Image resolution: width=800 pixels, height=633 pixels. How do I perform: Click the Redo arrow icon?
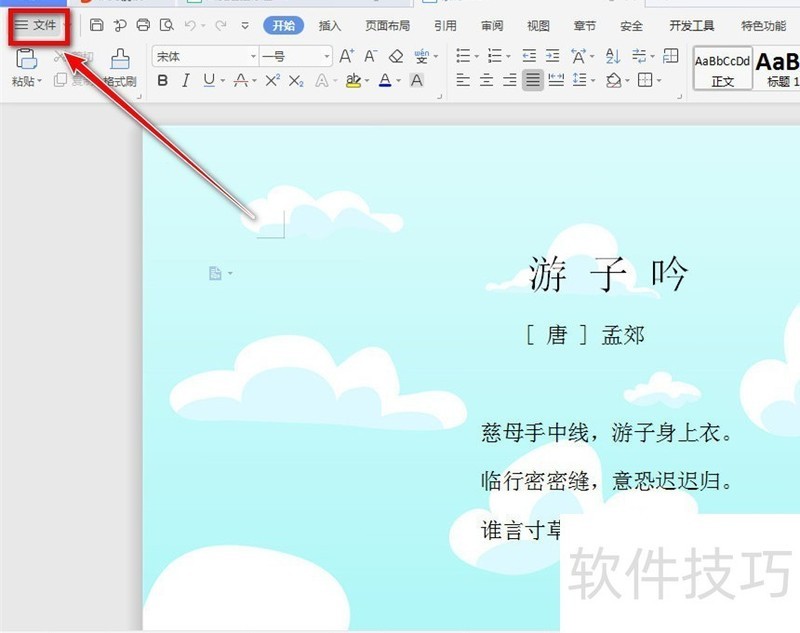tap(220, 25)
